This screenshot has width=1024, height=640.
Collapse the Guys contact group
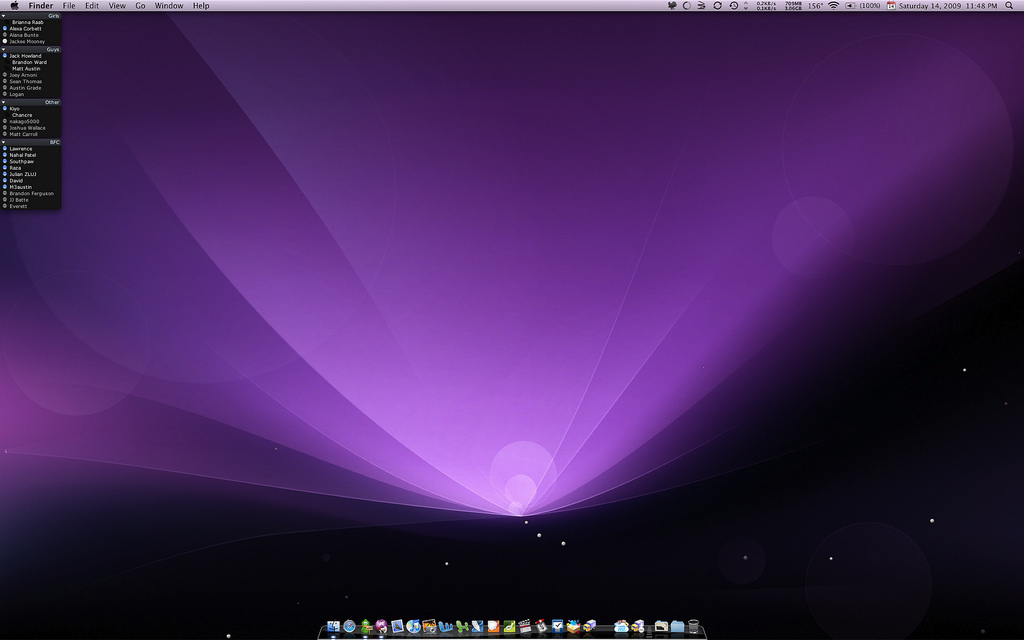click(x=4, y=49)
